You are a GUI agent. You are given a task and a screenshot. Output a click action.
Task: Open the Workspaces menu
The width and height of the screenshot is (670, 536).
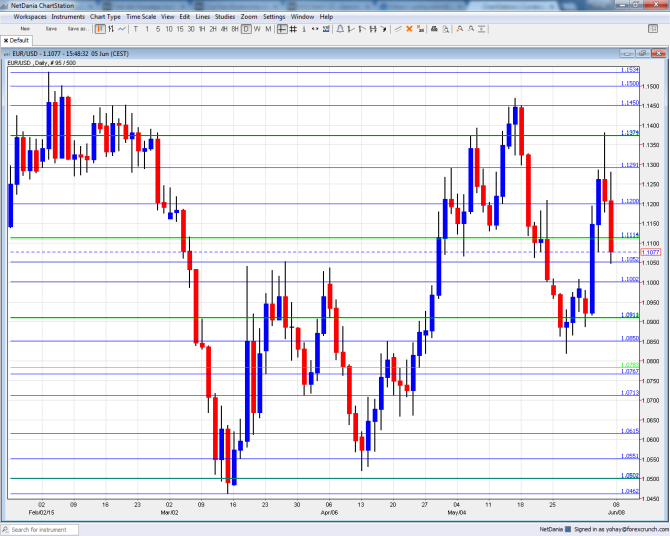[30, 17]
